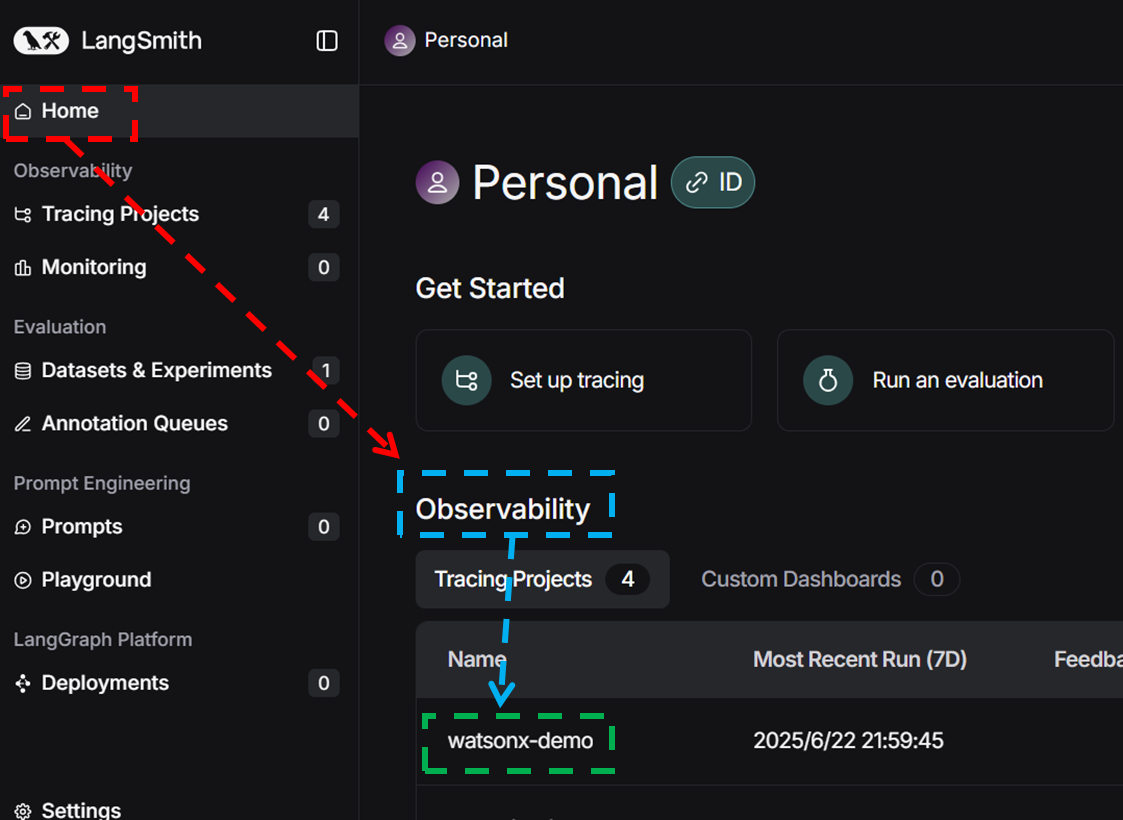1123x820 pixels.
Task: Click the Datasets & Experiments count badge 1
Action: (325, 371)
